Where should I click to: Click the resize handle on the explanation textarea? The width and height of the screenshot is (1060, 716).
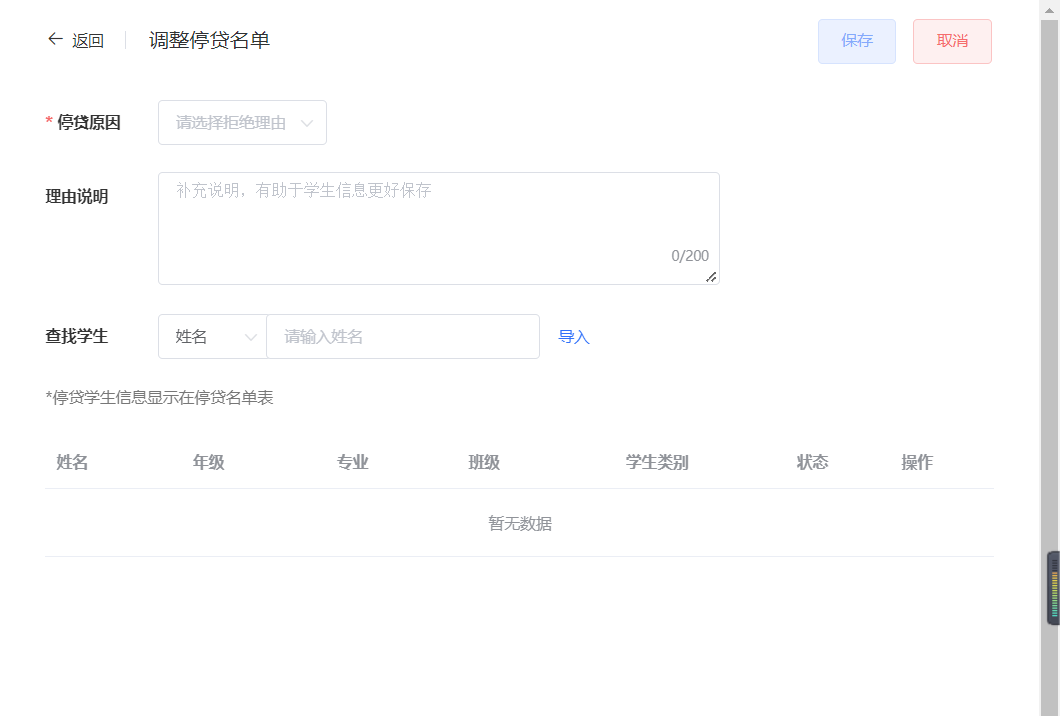pos(712,278)
